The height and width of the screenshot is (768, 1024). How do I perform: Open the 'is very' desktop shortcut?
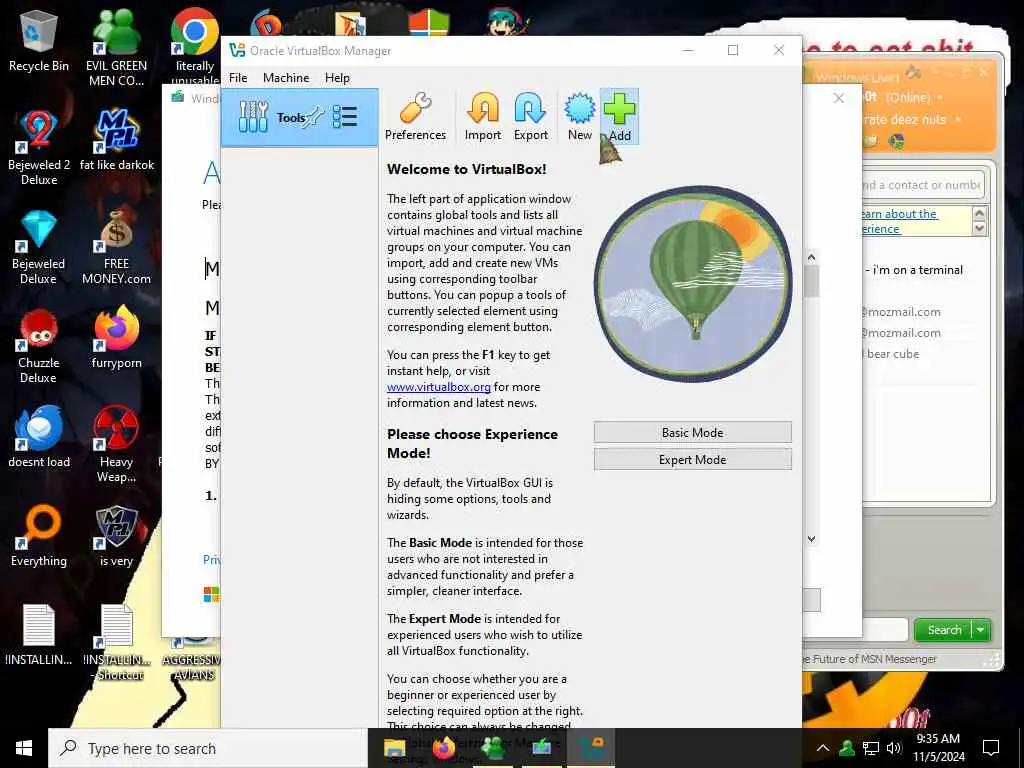click(116, 536)
